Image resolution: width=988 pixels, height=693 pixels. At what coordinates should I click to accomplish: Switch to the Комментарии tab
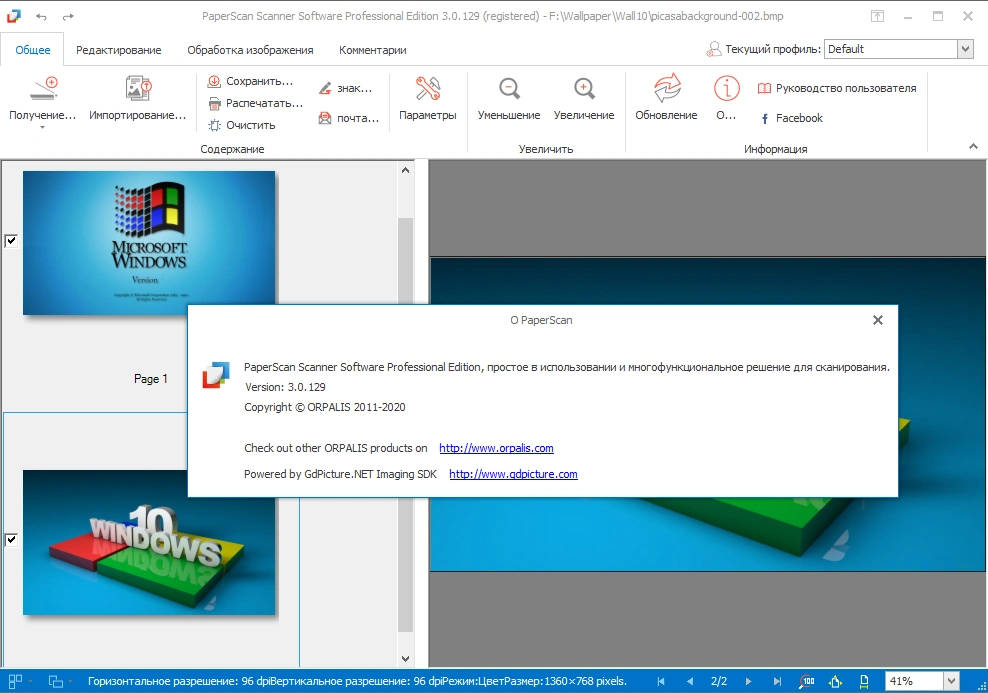pyautogui.click(x=372, y=50)
